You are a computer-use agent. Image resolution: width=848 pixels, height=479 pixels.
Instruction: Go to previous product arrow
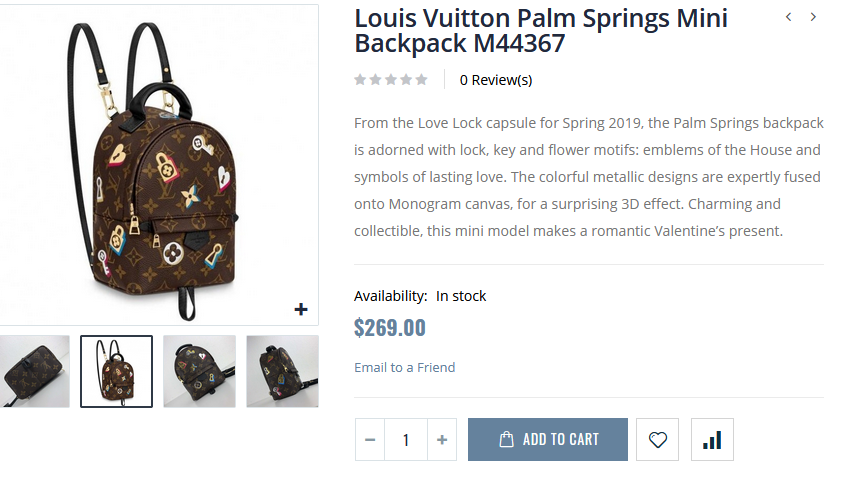tap(789, 17)
